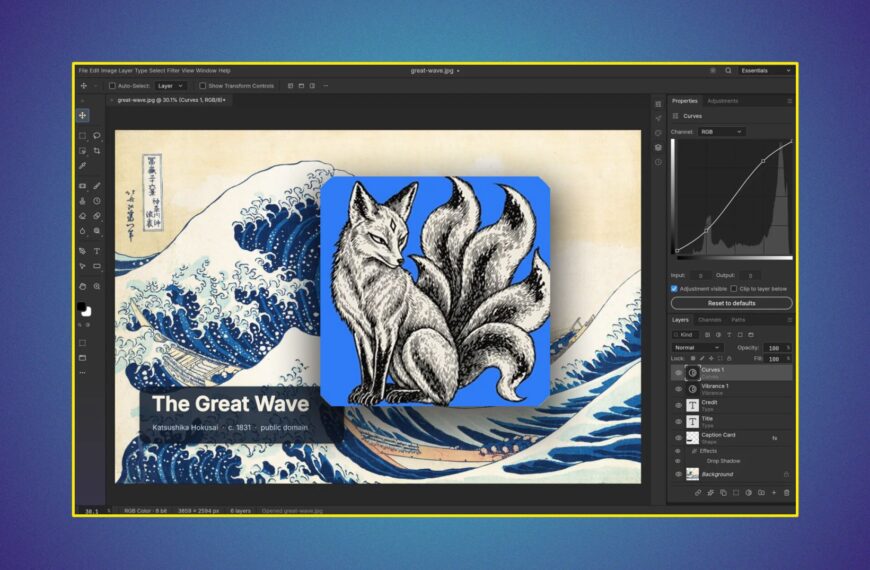The height and width of the screenshot is (570, 870).
Task: Open more options ellipsis in options bar
Action: [x=326, y=86]
